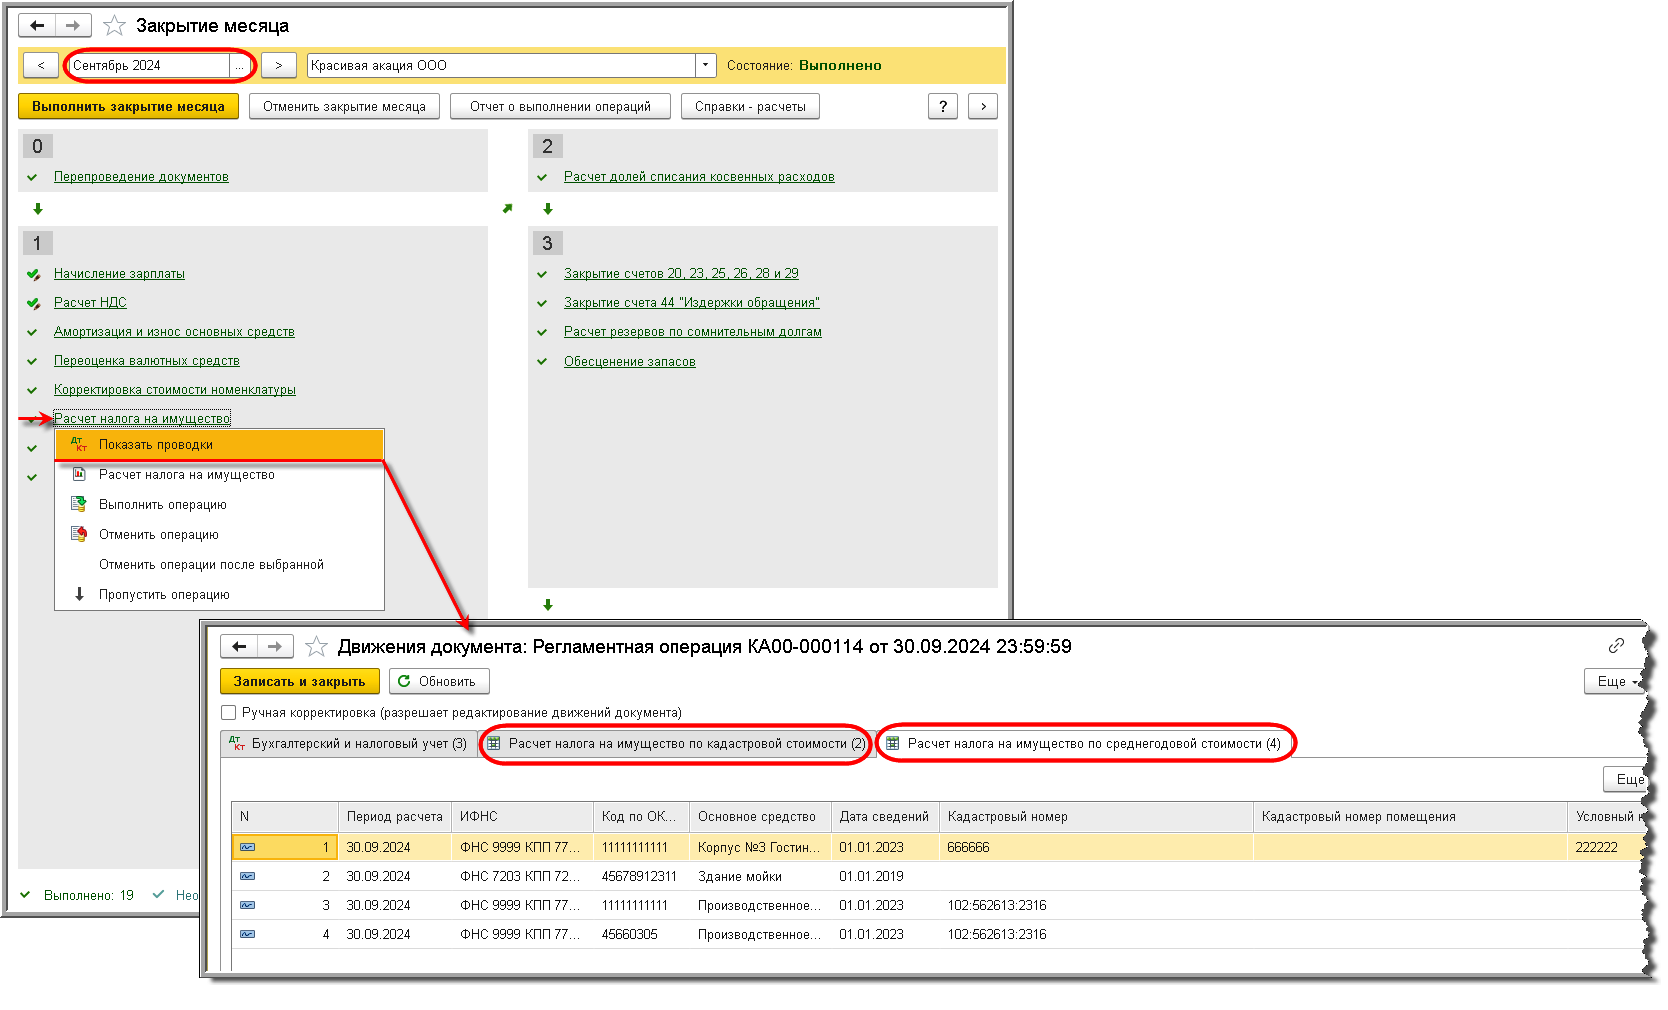
Task: Click Выполнено: 19 status indicator
Action: pos(78,896)
